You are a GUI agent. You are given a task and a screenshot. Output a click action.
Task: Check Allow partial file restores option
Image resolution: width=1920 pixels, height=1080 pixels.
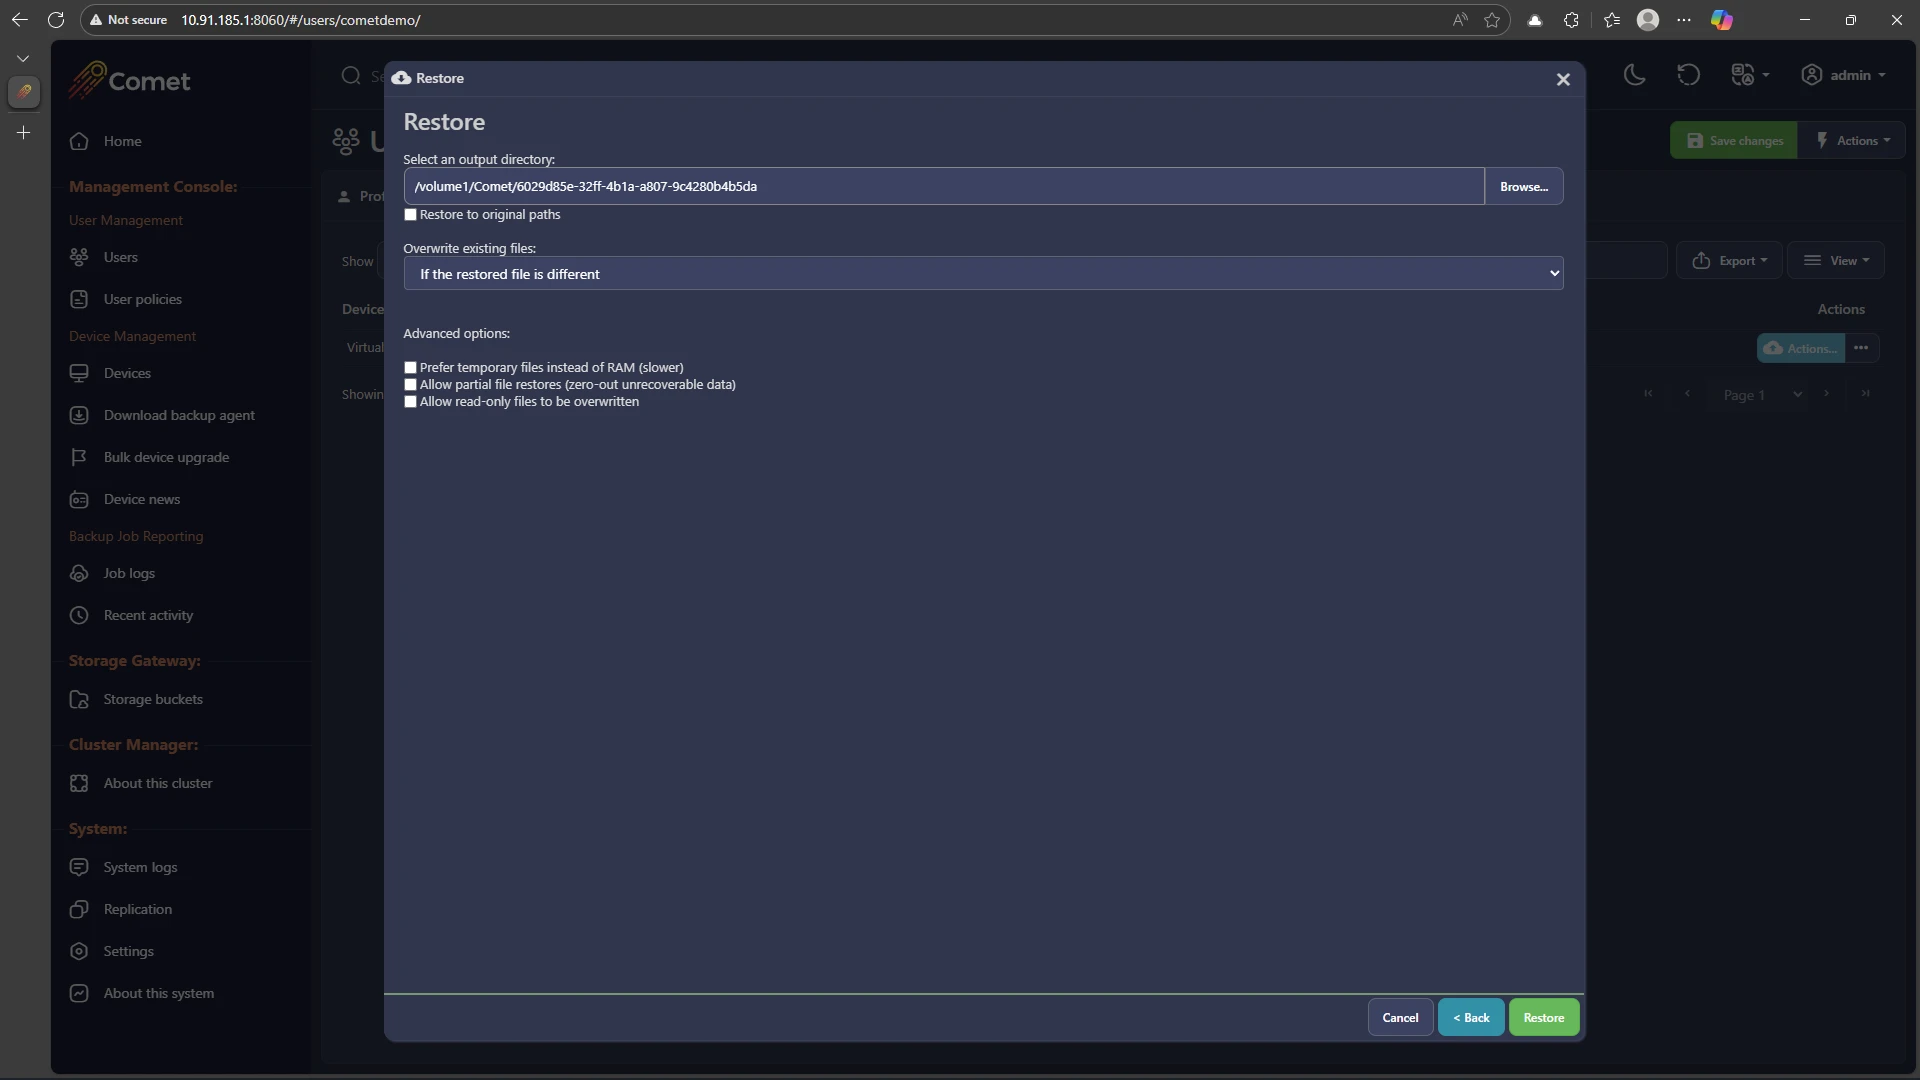point(410,385)
